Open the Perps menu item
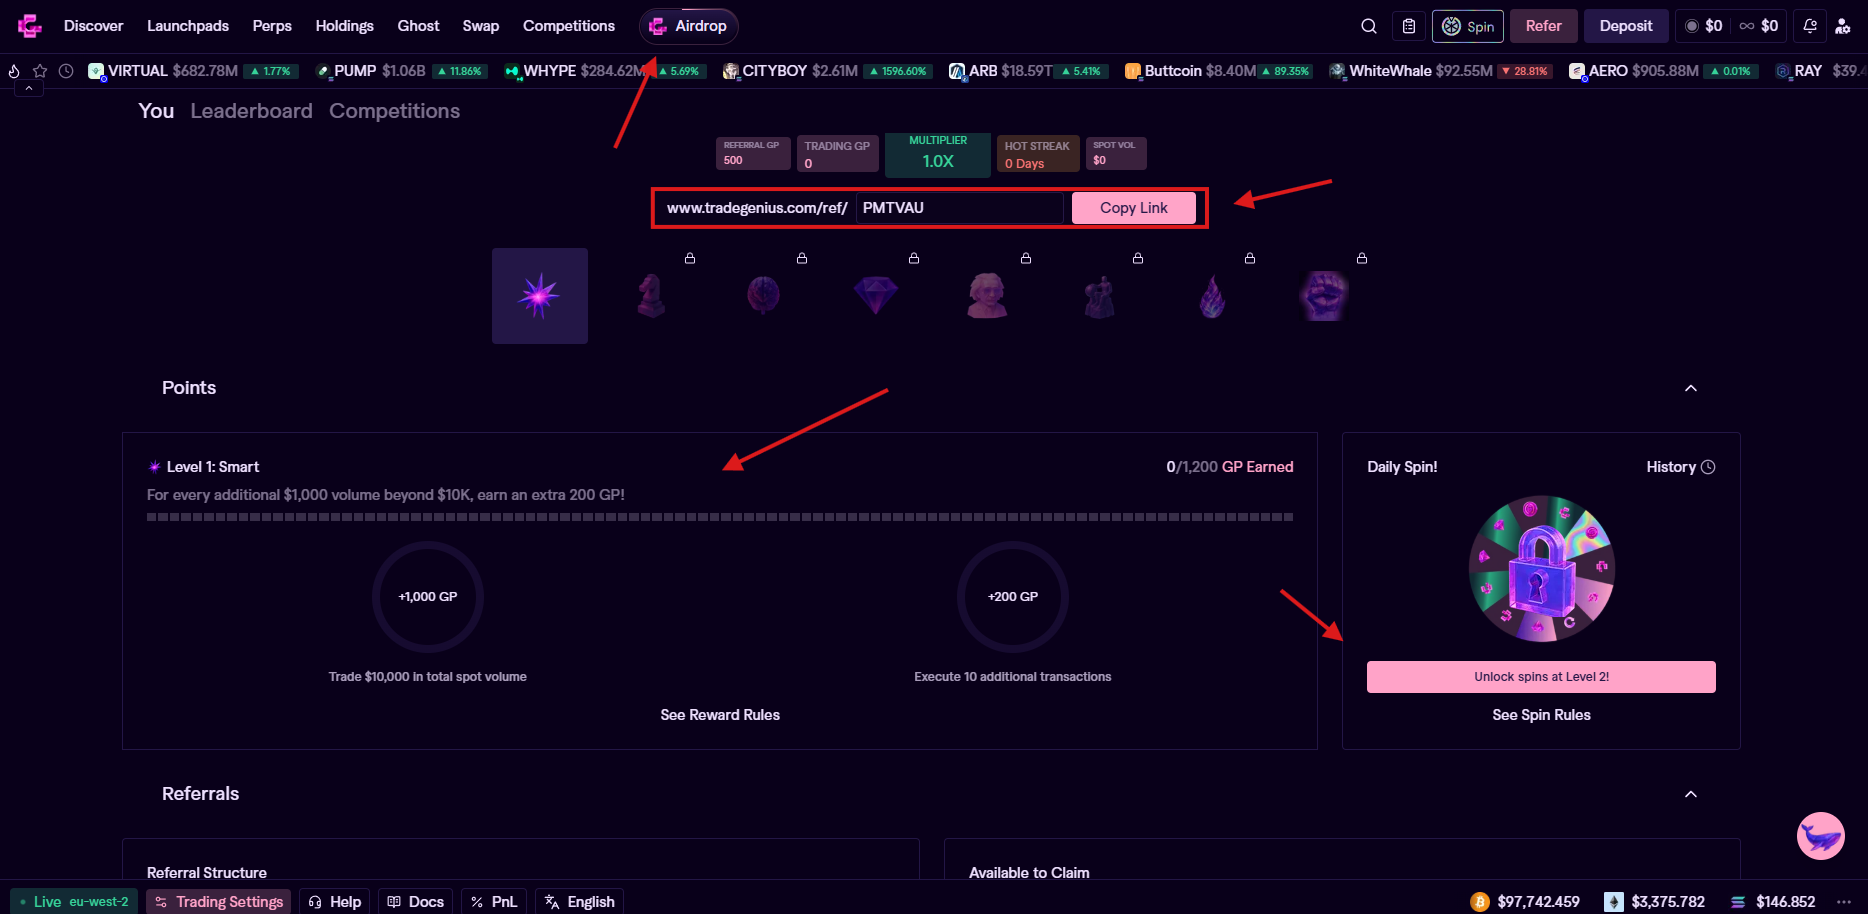The image size is (1868, 914). point(272,26)
